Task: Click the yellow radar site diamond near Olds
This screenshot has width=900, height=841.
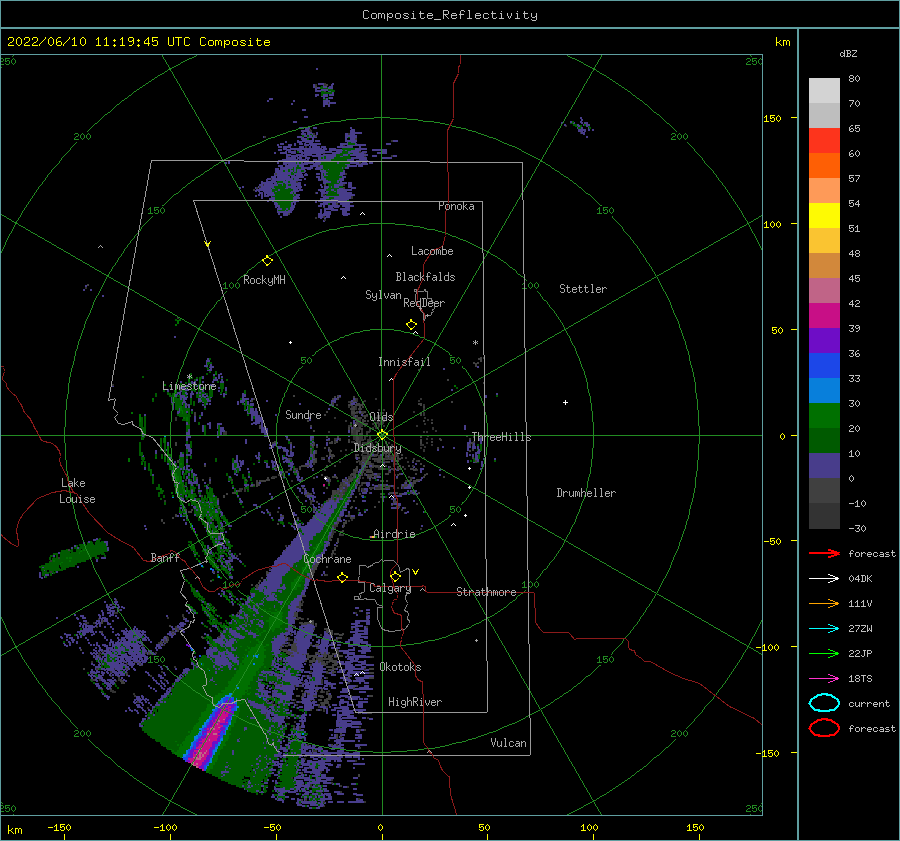Action: pyautogui.click(x=382, y=435)
